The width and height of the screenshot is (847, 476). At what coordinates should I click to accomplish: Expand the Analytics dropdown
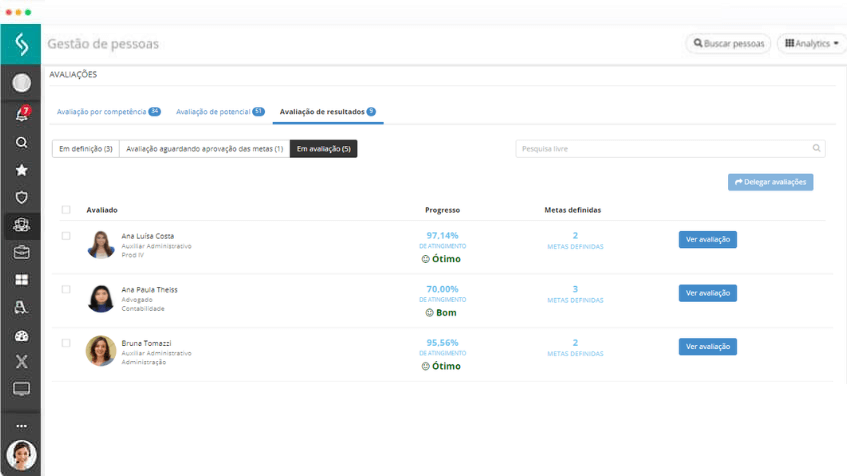811,44
